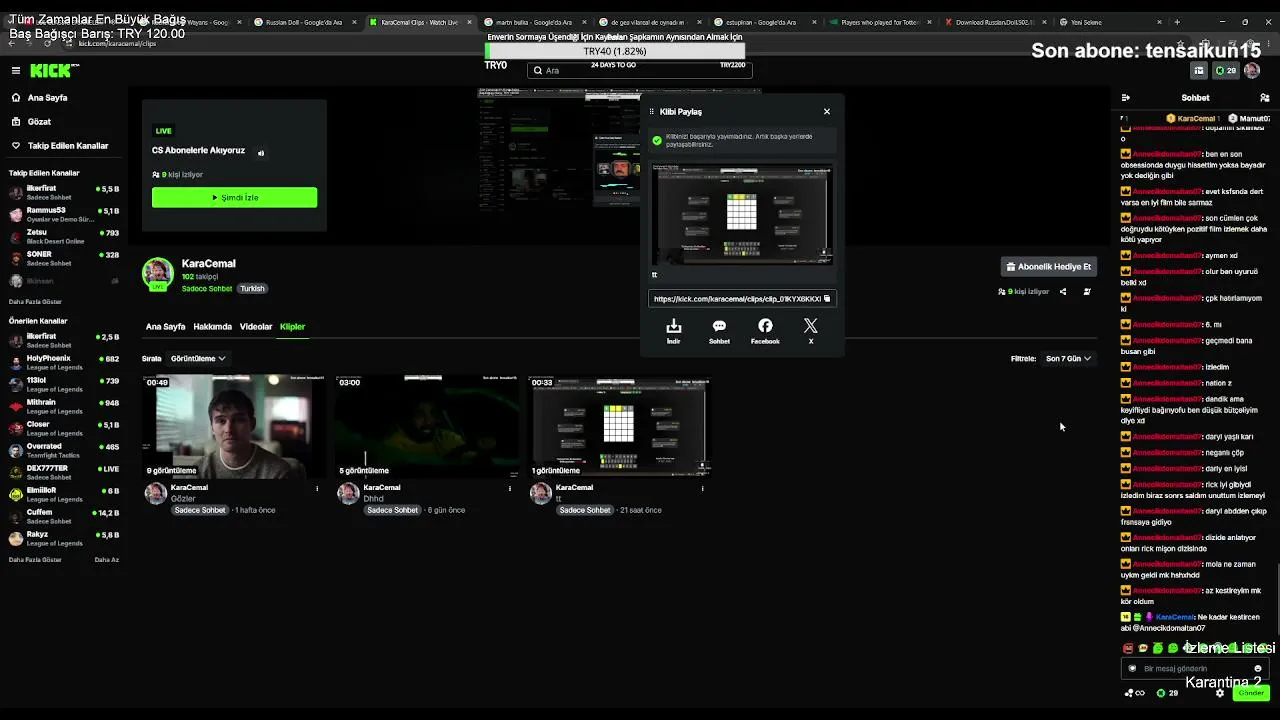Click the KaraCemal profile avatar with LIVE badge
The width and height of the screenshot is (1280, 720).
(x=157, y=274)
